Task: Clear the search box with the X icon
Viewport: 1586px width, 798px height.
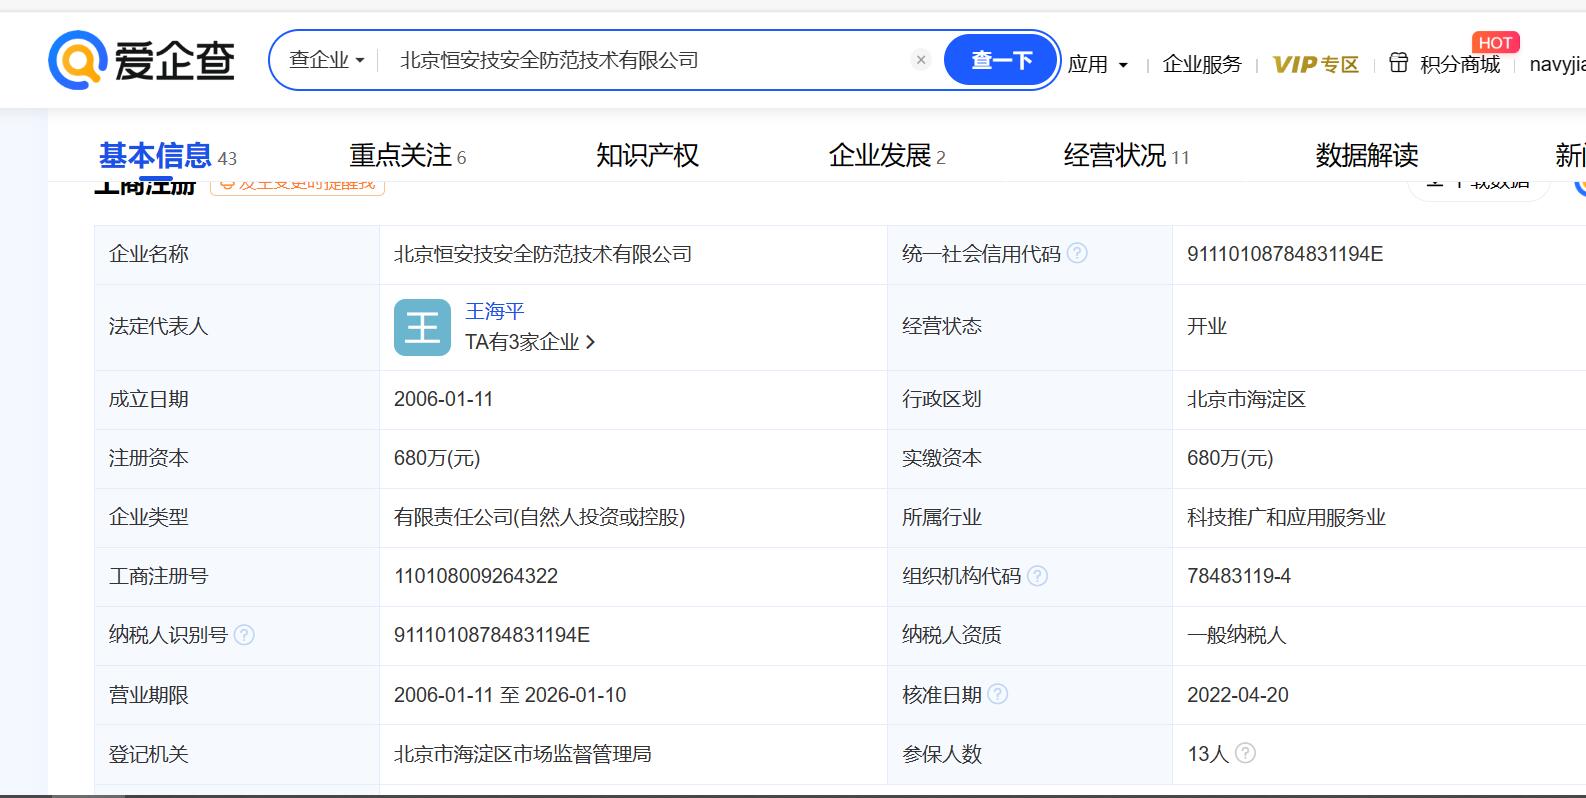Action: (x=921, y=60)
